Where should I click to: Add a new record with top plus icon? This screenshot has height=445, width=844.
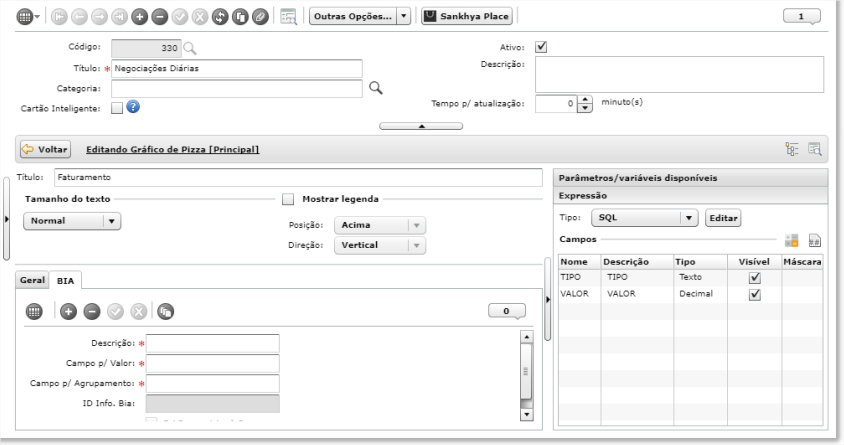pos(139,17)
